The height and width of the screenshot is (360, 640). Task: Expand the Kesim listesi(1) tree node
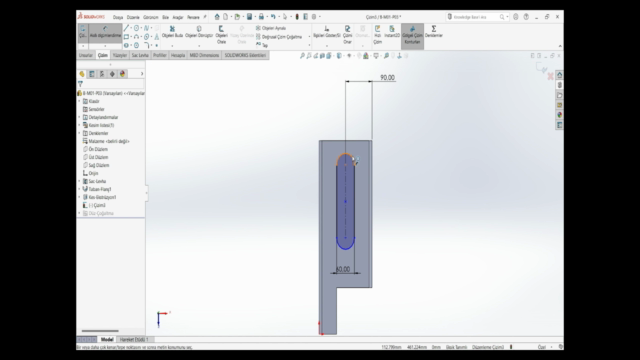80,125
